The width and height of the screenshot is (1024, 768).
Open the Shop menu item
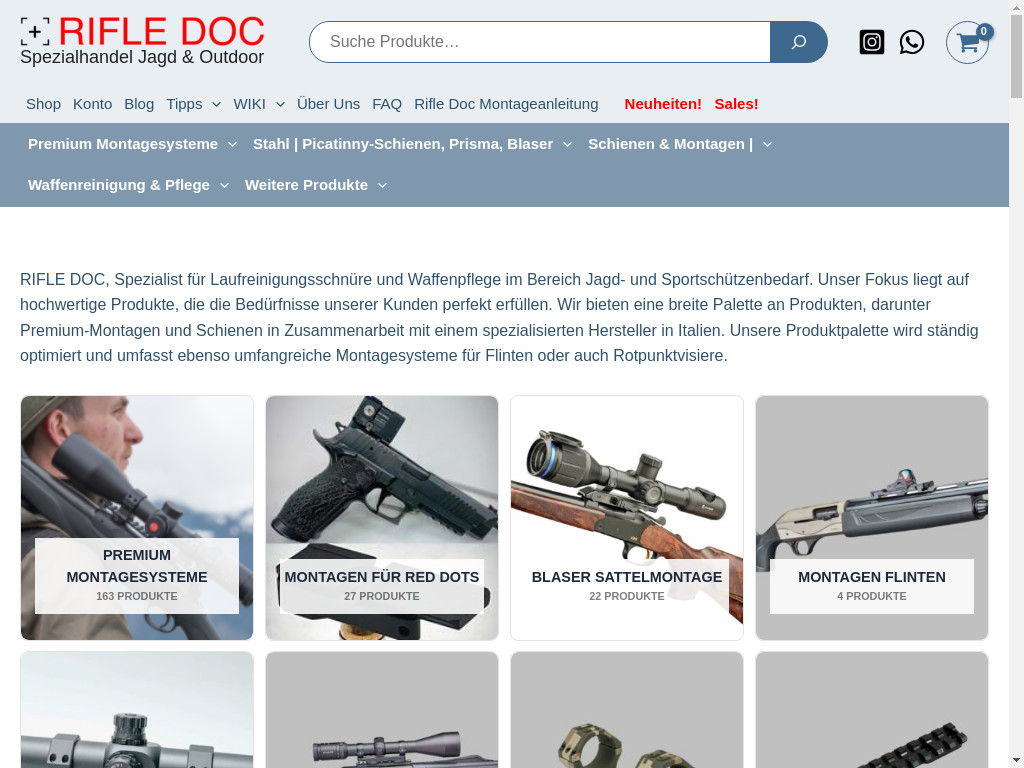coord(43,104)
